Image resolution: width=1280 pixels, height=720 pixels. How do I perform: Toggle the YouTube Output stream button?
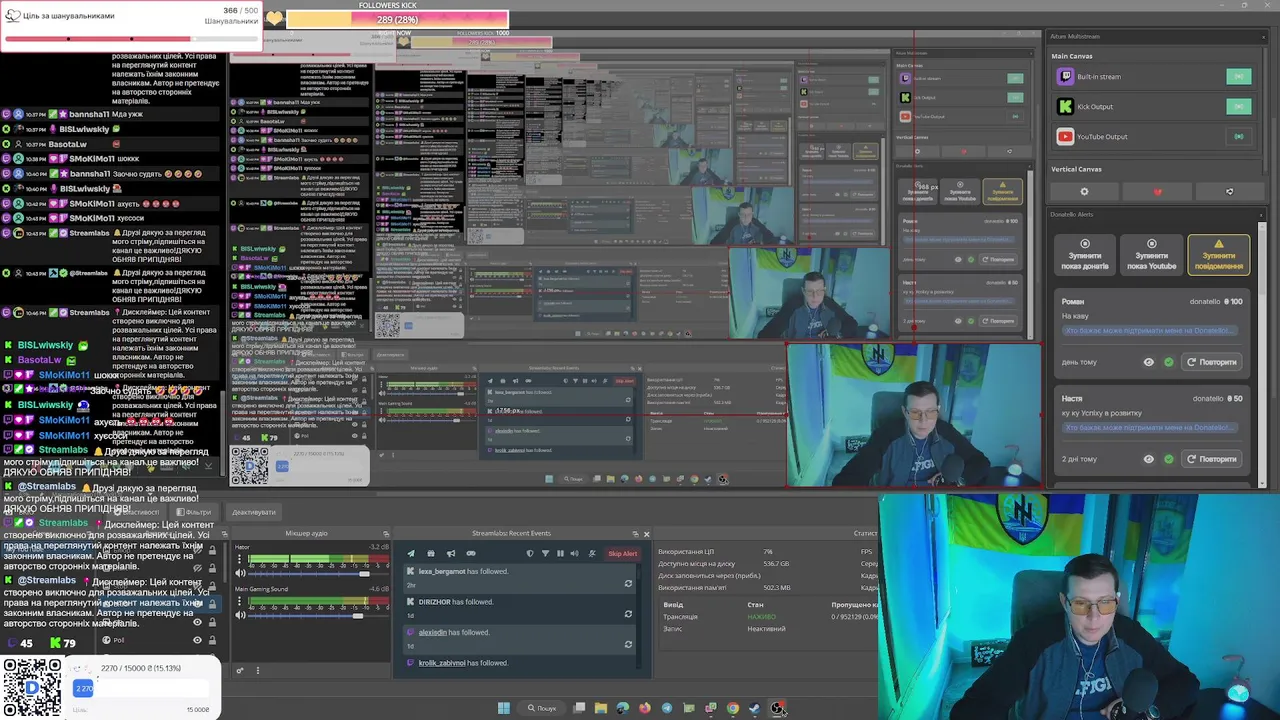click(x=1238, y=136)
